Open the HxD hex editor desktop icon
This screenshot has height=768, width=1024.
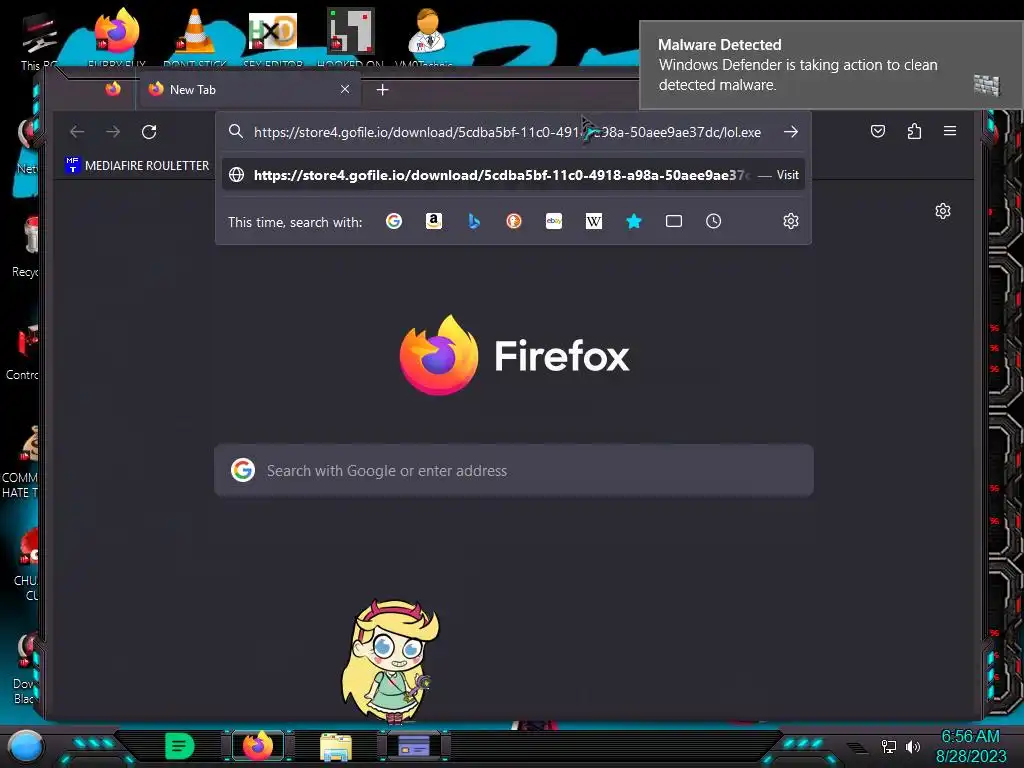coord(273,31)
